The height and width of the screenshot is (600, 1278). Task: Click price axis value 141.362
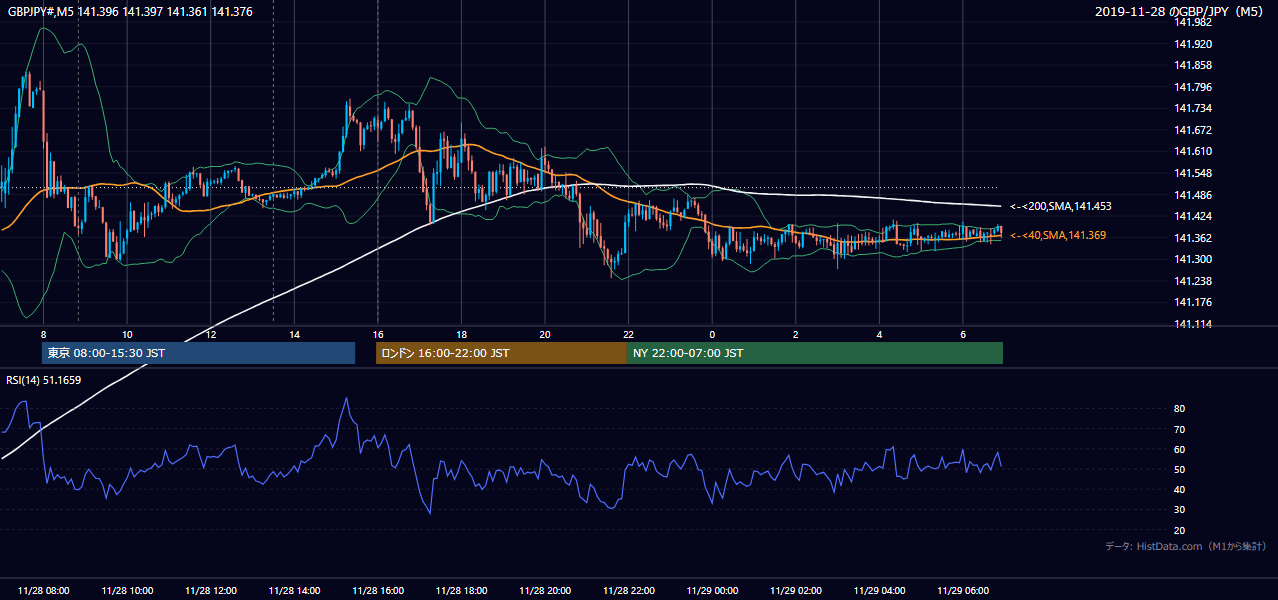pos(1193,238)
